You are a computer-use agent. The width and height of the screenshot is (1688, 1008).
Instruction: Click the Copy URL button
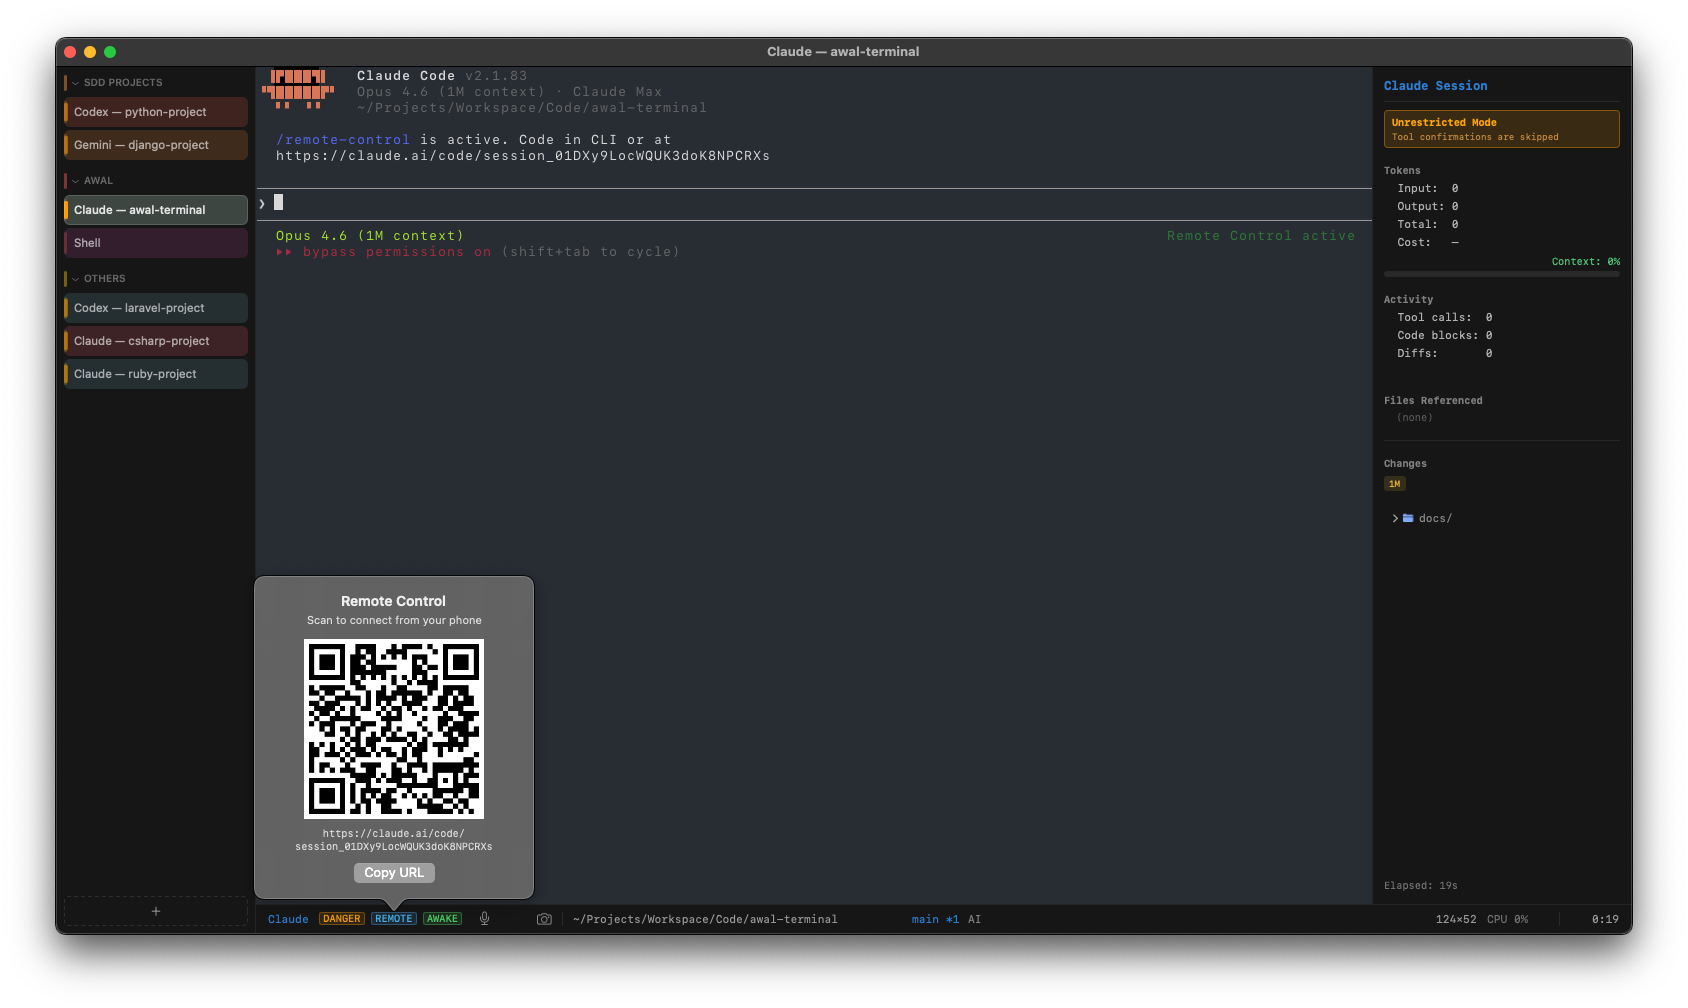pos(393,872)
